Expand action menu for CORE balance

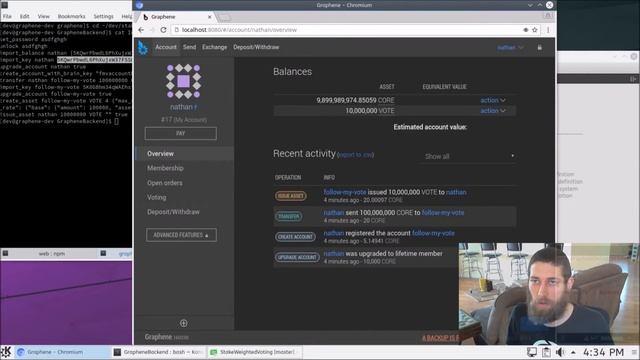click(493, 100)
